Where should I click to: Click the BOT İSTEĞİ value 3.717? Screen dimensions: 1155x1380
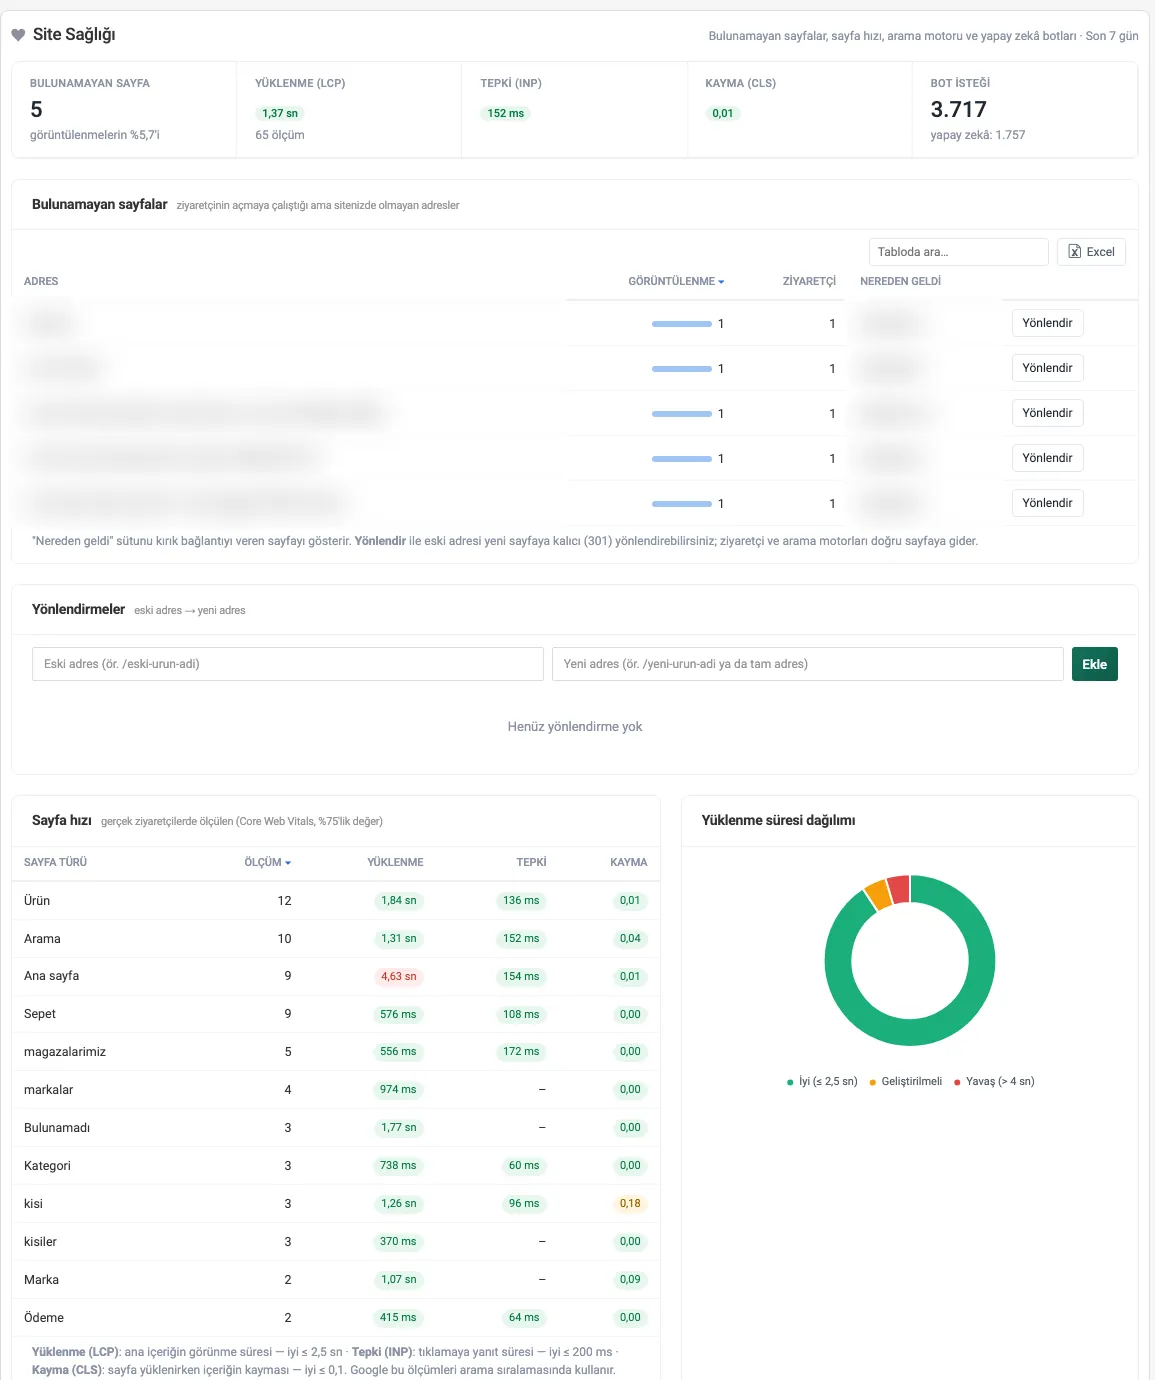958,109
